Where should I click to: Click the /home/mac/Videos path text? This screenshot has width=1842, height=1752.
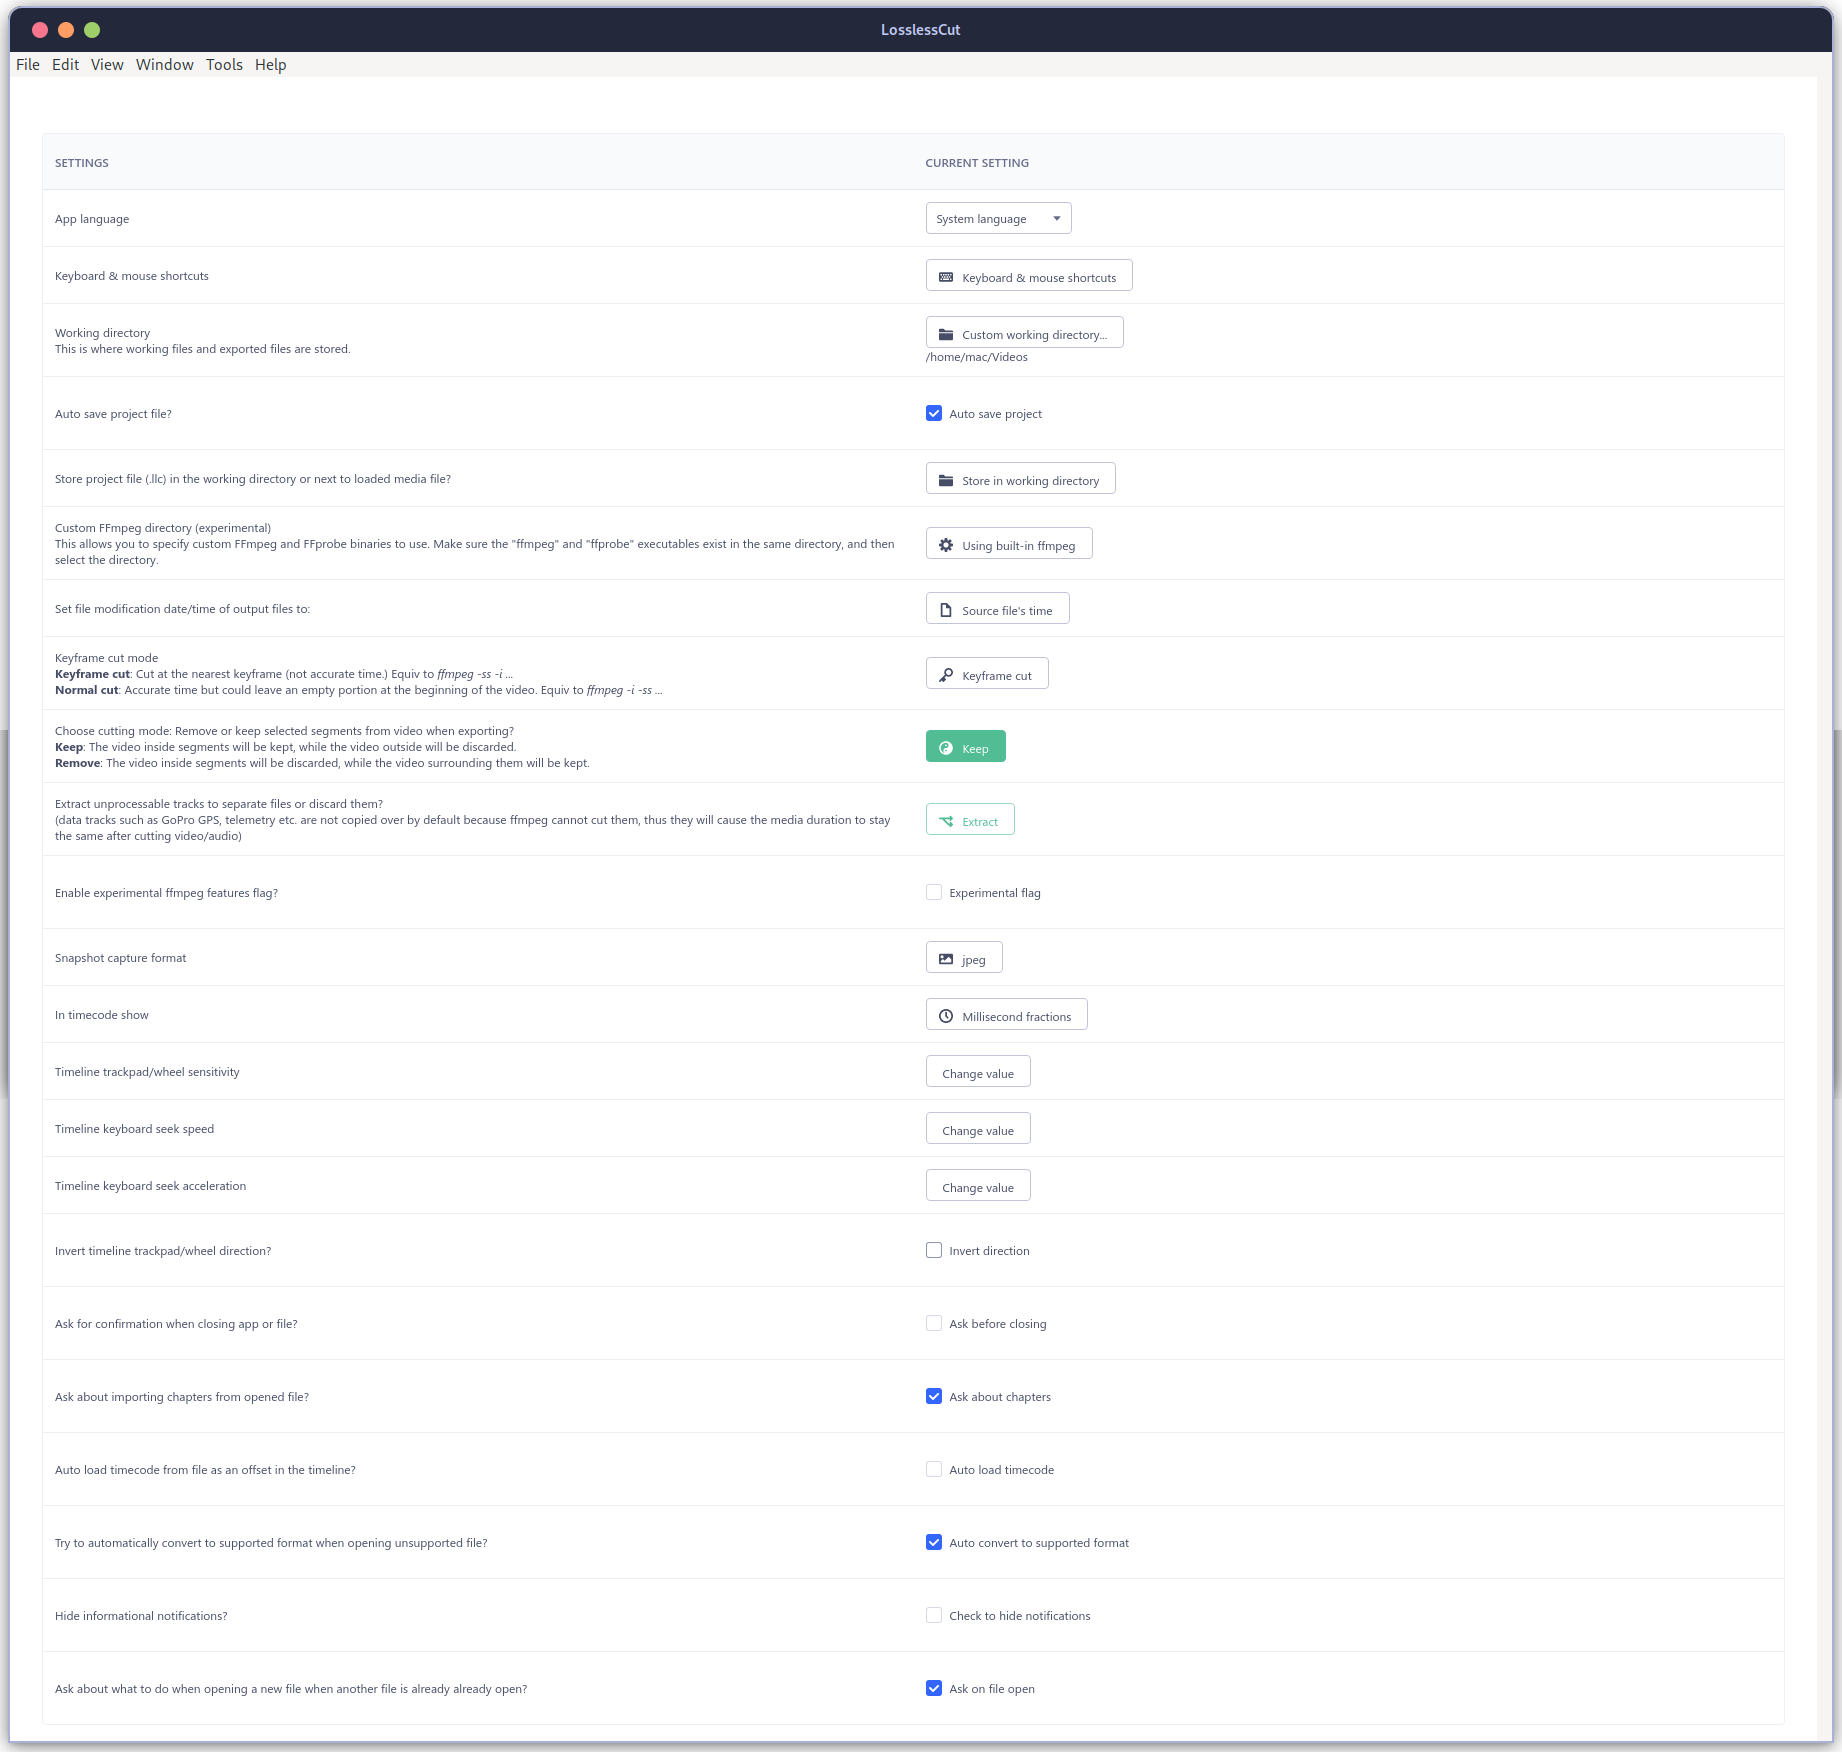(x=977, y=357)
